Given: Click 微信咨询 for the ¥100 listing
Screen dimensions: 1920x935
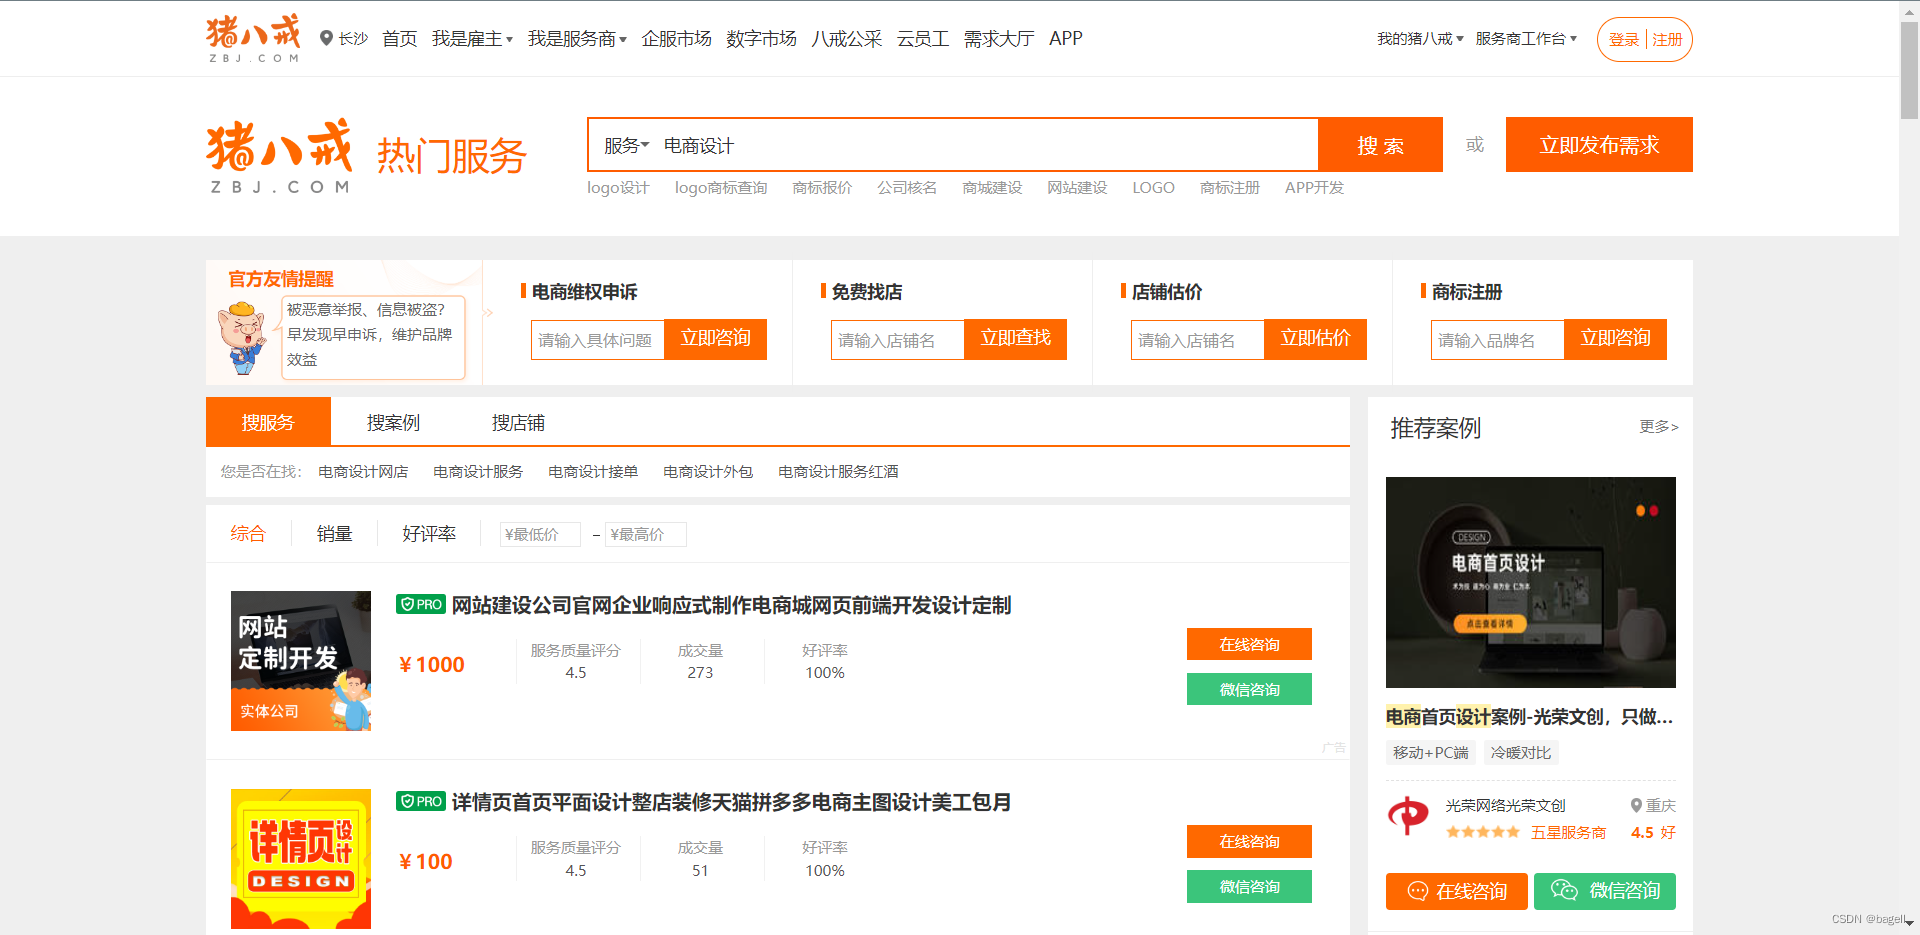Looking at the screenshot, I should point(1249,887).
